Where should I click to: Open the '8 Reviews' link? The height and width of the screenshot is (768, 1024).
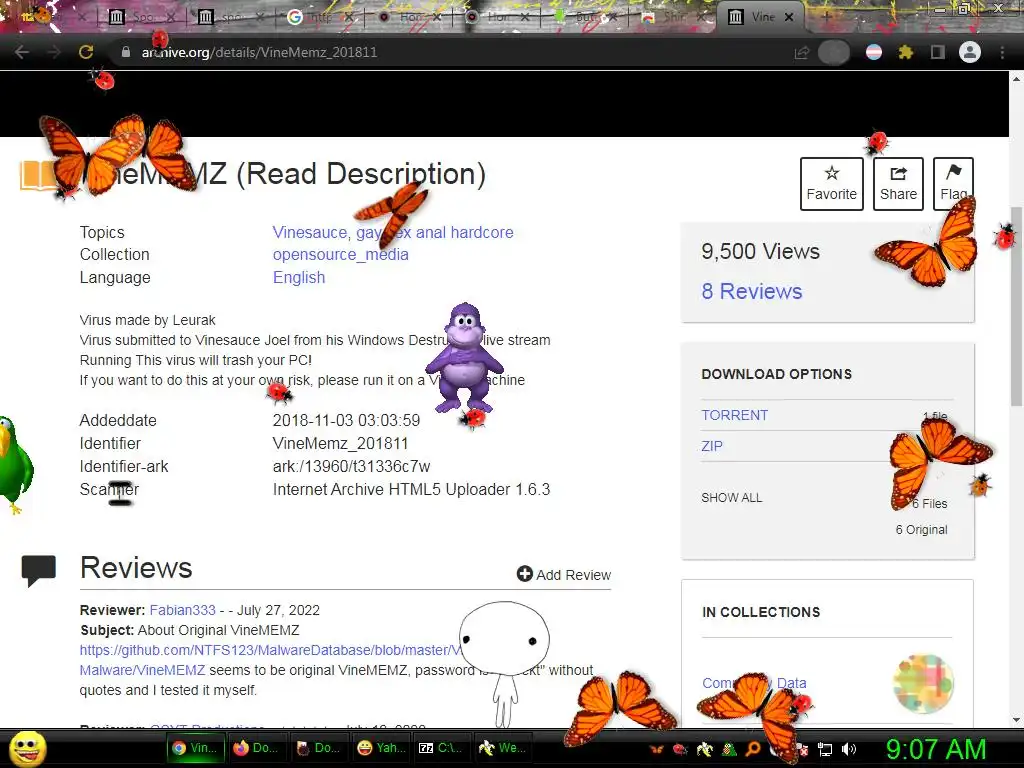click(x=752, y=291)
